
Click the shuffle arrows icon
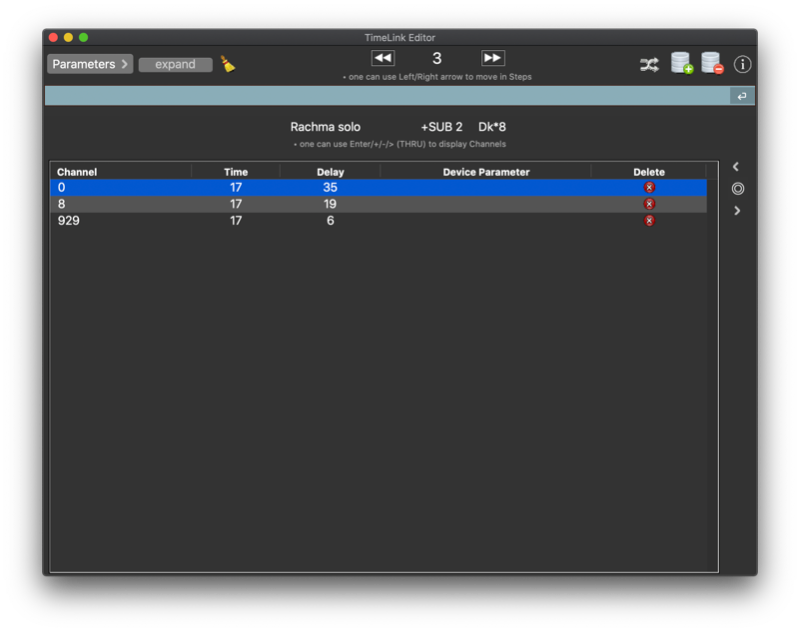(650, 64)
